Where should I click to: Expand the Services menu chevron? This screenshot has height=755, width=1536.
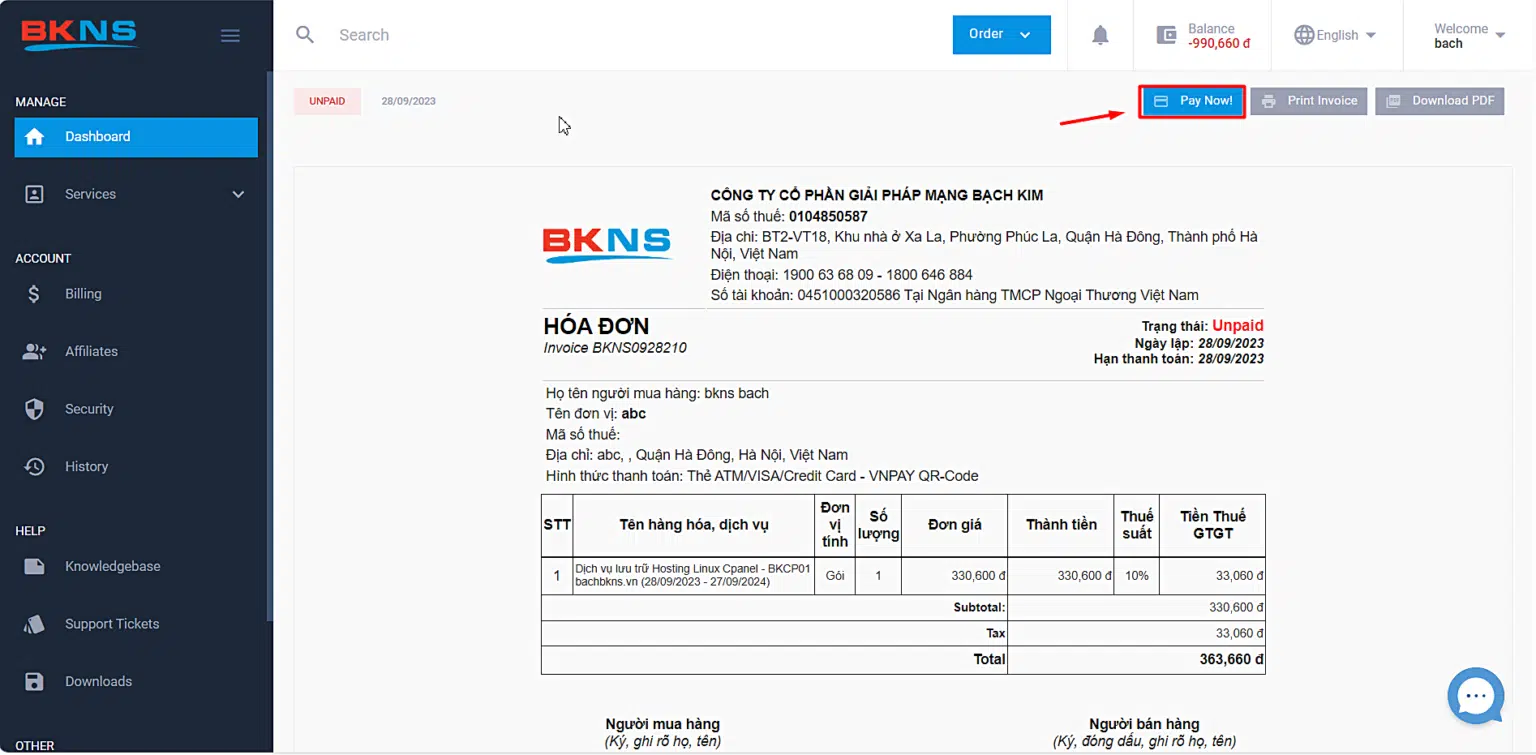238,194
